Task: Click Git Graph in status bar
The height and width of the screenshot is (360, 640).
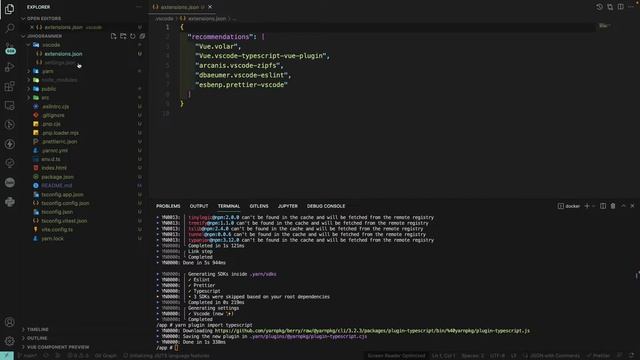Action: (x=105, y=356)
